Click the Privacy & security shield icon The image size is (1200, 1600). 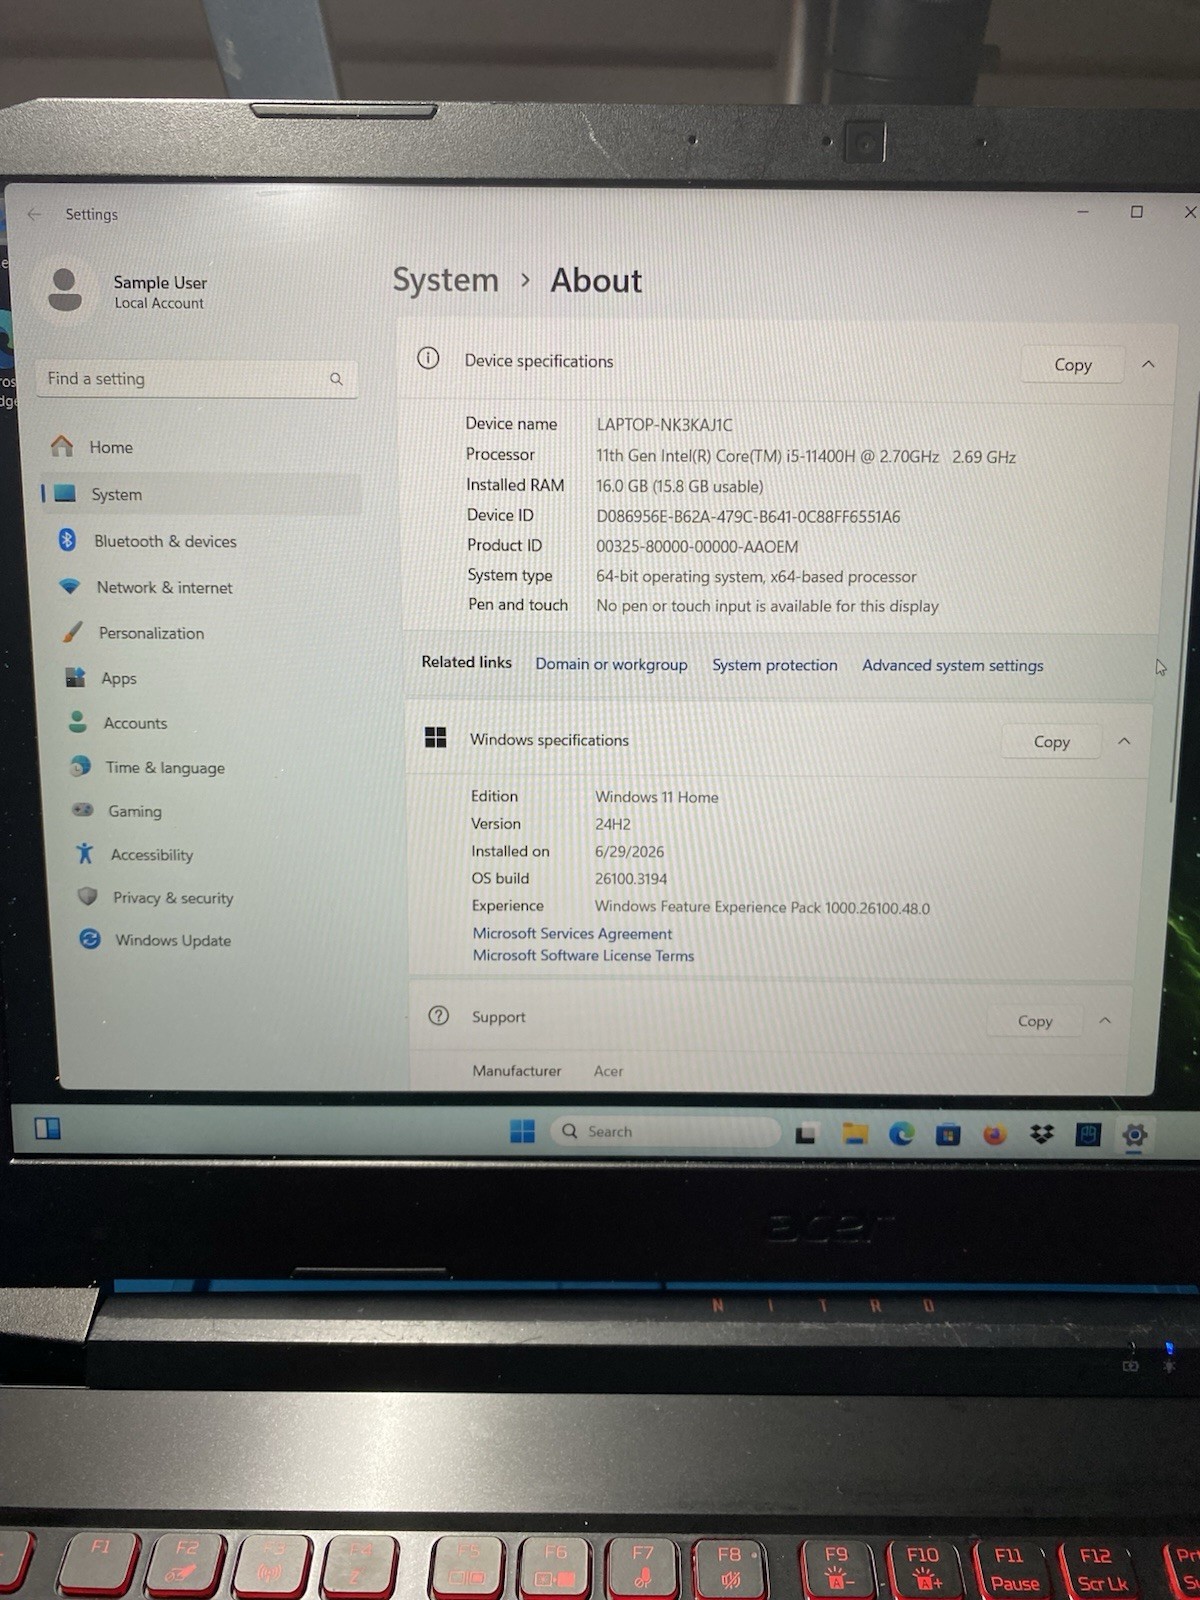tap(88, 896)
